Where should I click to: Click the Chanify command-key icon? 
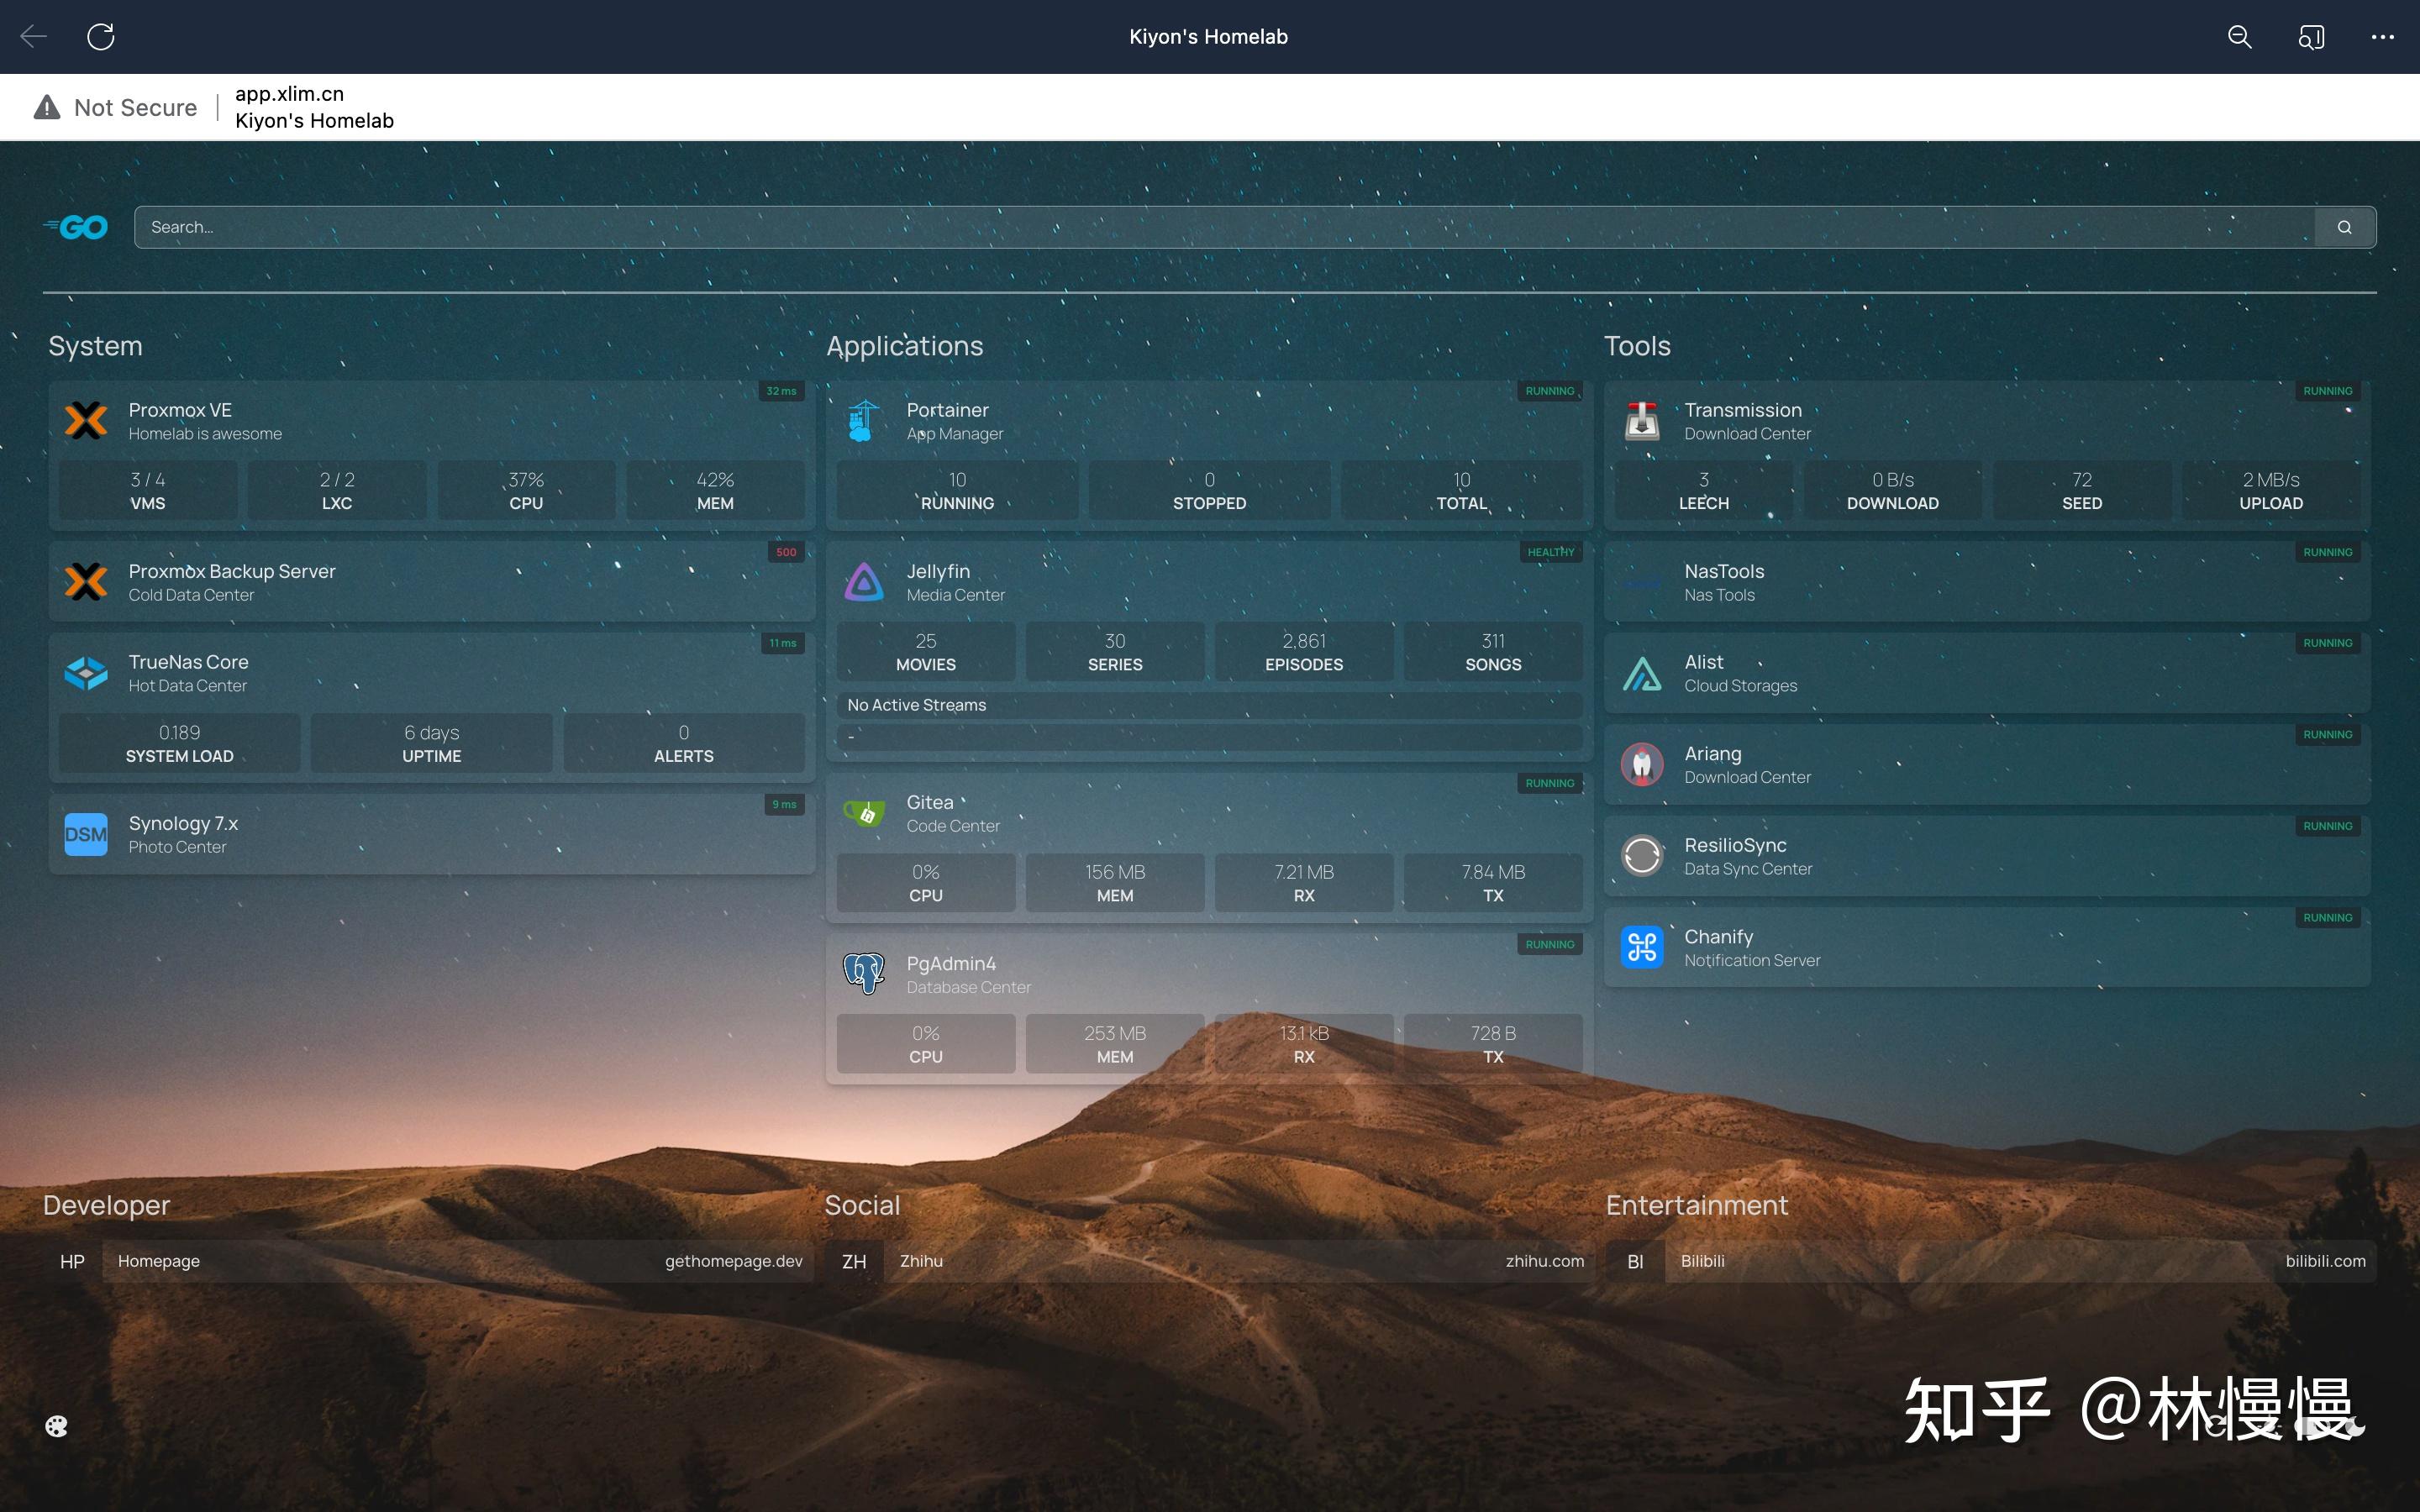pos(1641,947)
